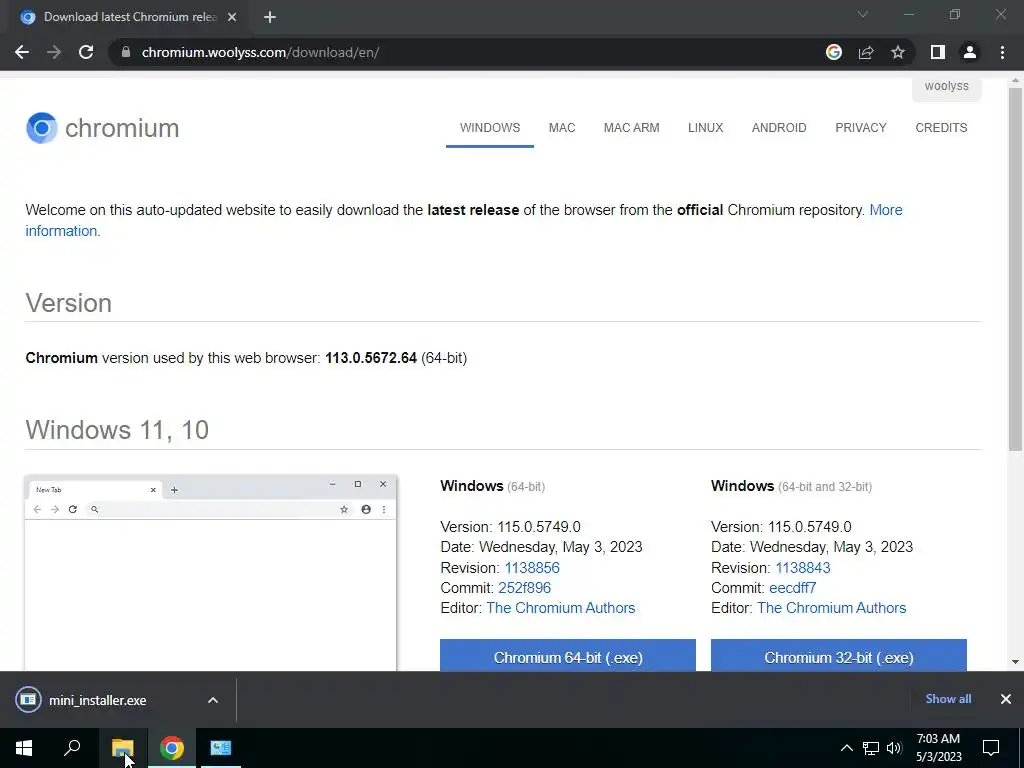This screenshot has height=768, width=1024.
Task: Show hidden system tray icons
Action: (846, 748)
